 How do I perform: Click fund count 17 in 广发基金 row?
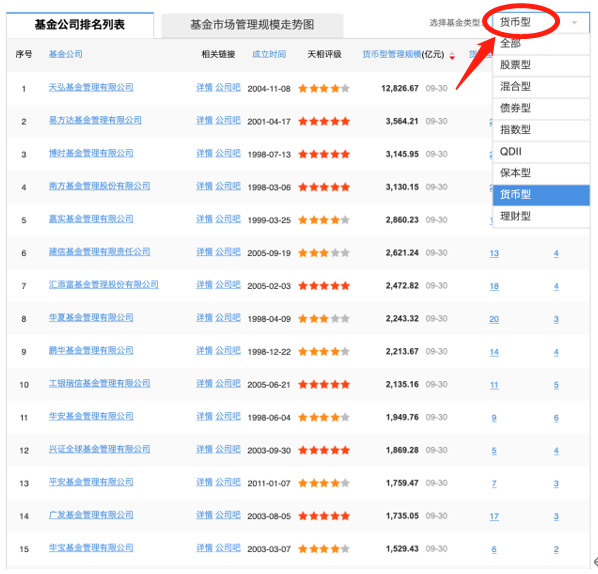point(494,516)
